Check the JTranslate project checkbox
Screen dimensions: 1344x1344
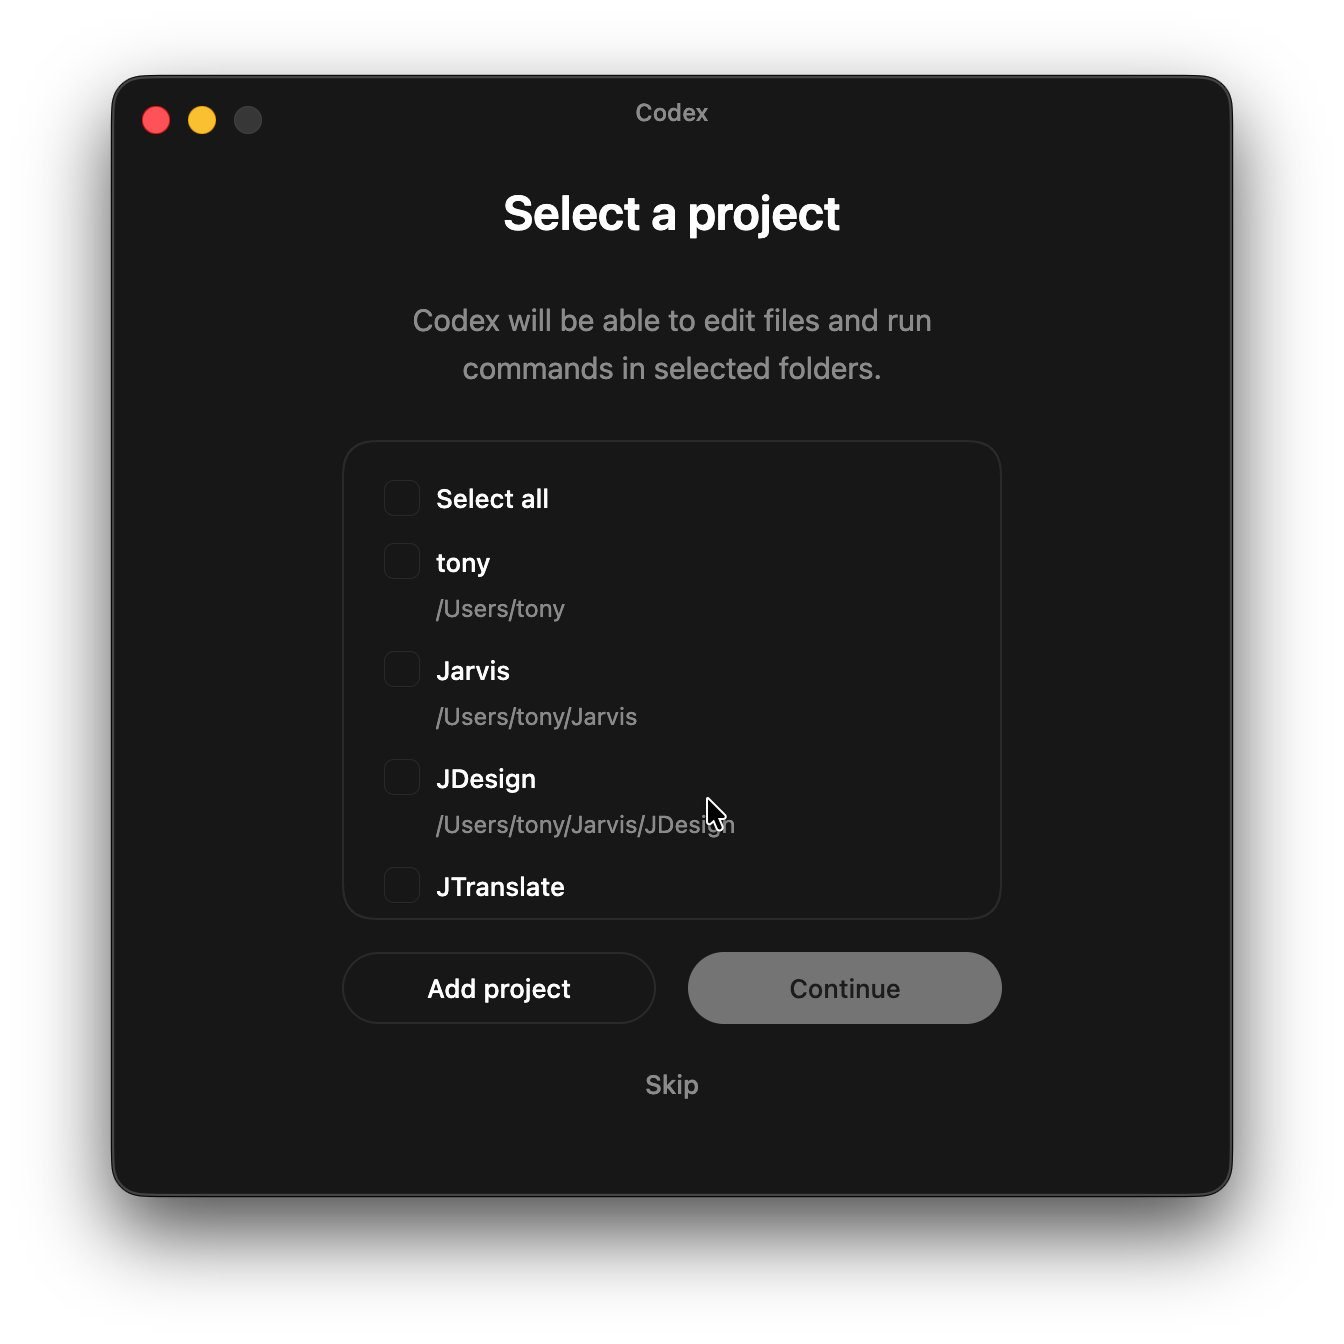click(x=402, y=885)
